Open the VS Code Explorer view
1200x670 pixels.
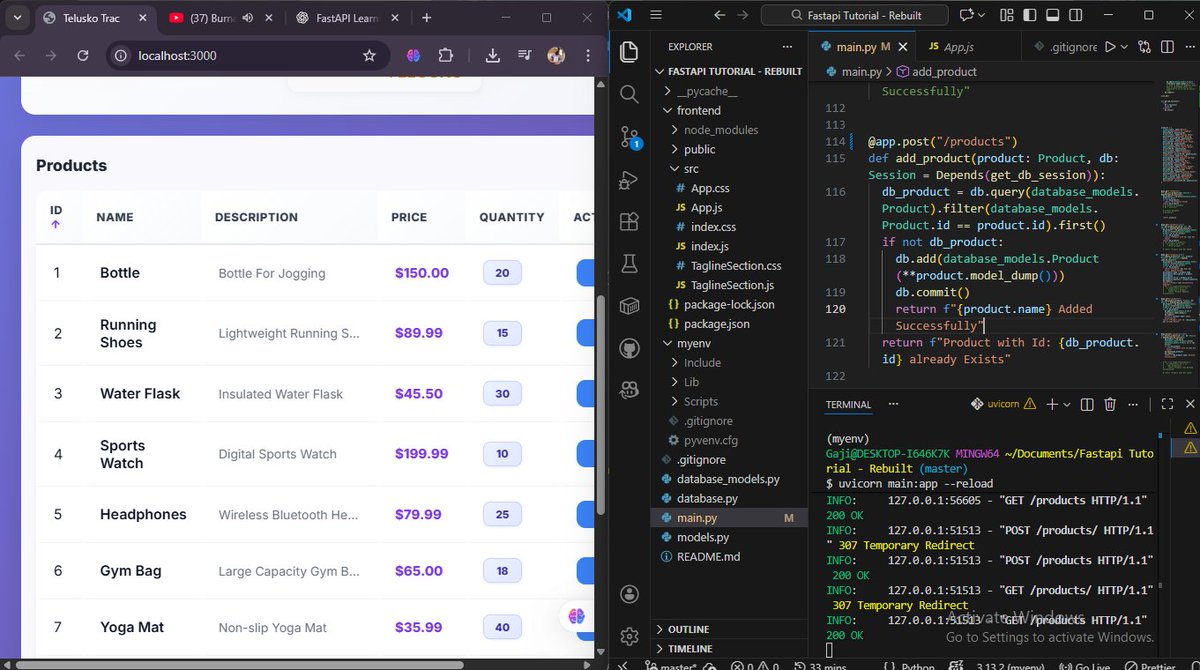click(629, 51)
